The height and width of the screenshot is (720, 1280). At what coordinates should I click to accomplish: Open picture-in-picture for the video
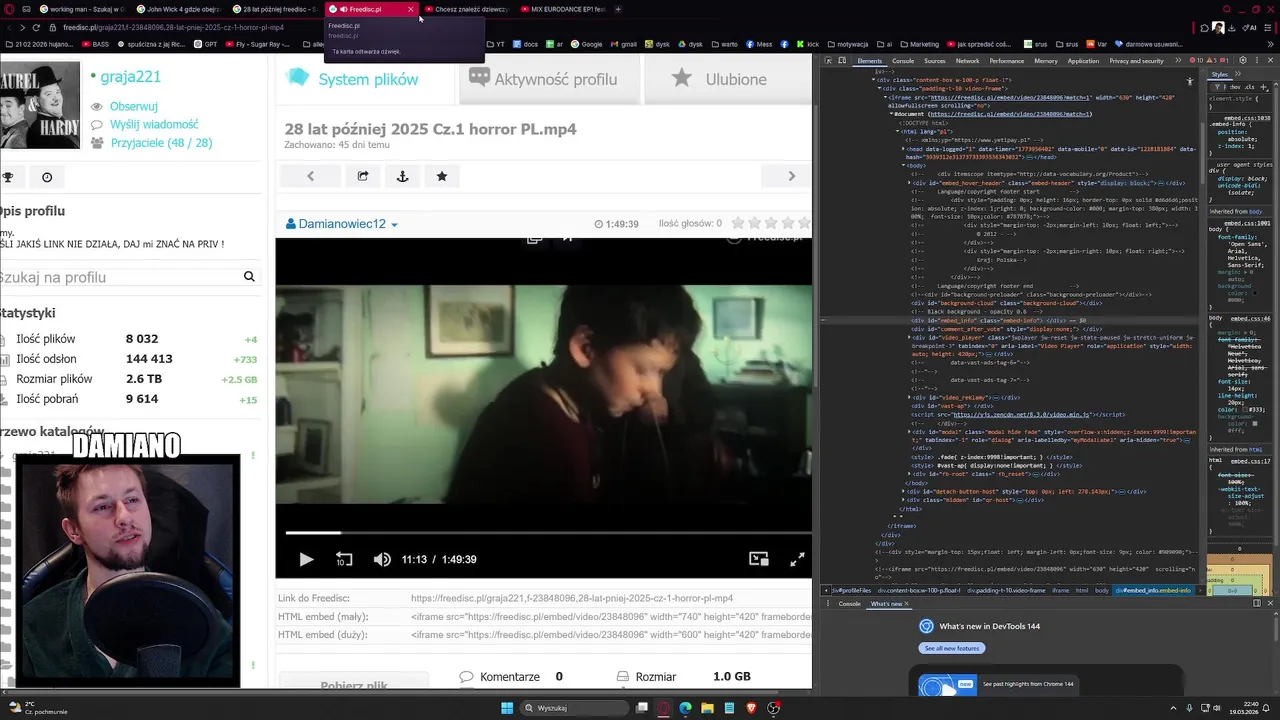click(759, 559)
